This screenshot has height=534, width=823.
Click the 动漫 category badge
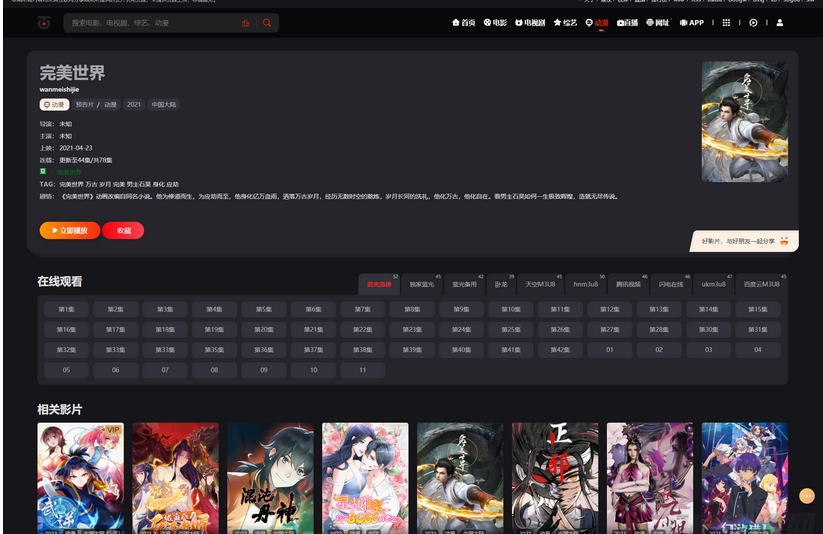coord(55,104)
